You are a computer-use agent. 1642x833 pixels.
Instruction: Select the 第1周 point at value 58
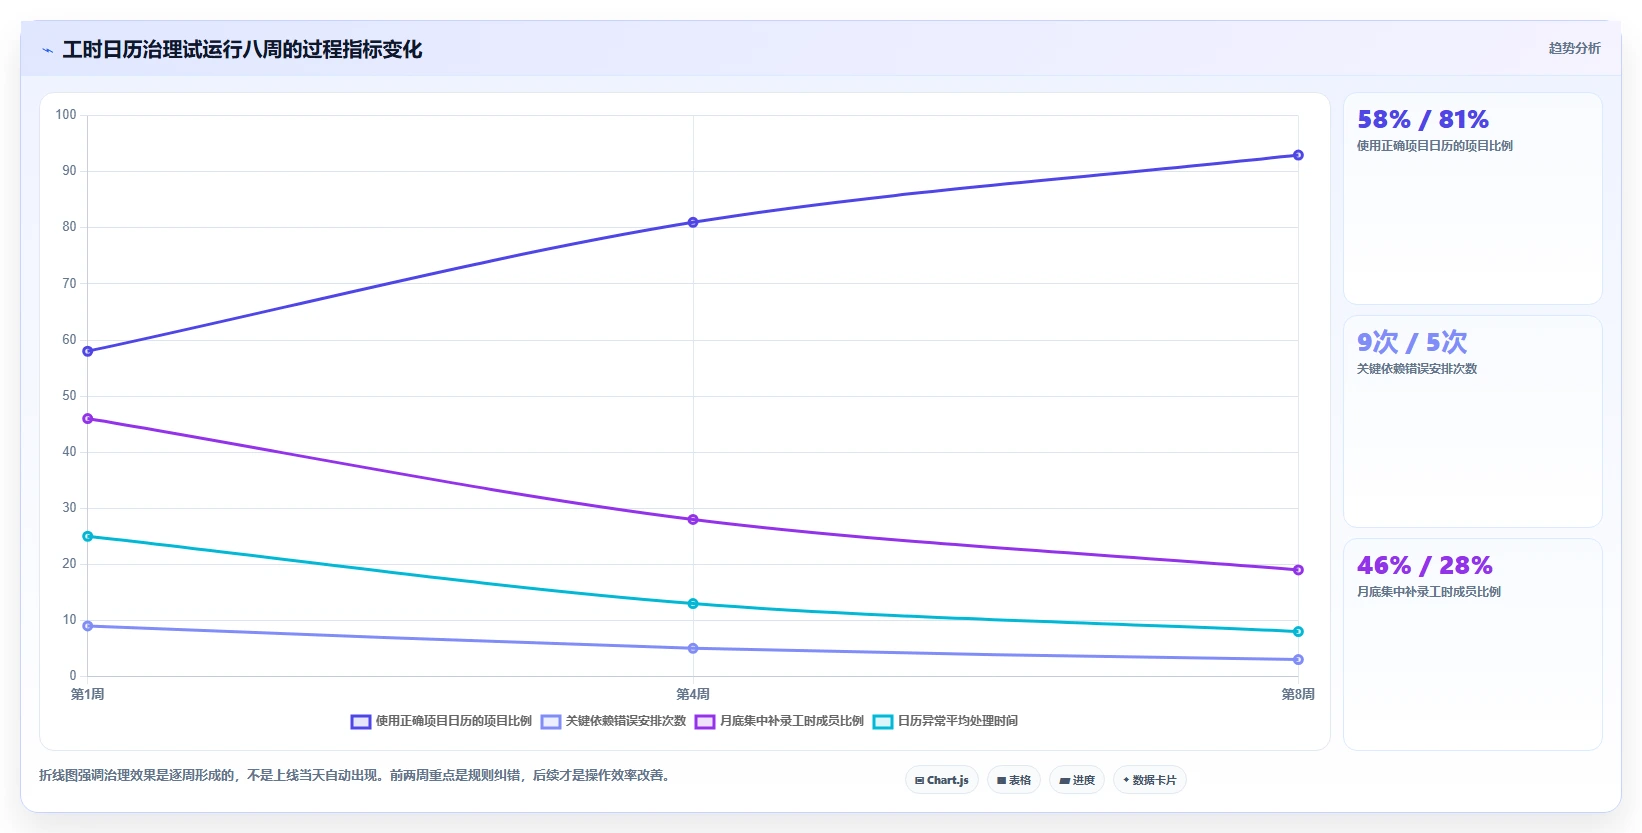(x=88, y=351)
